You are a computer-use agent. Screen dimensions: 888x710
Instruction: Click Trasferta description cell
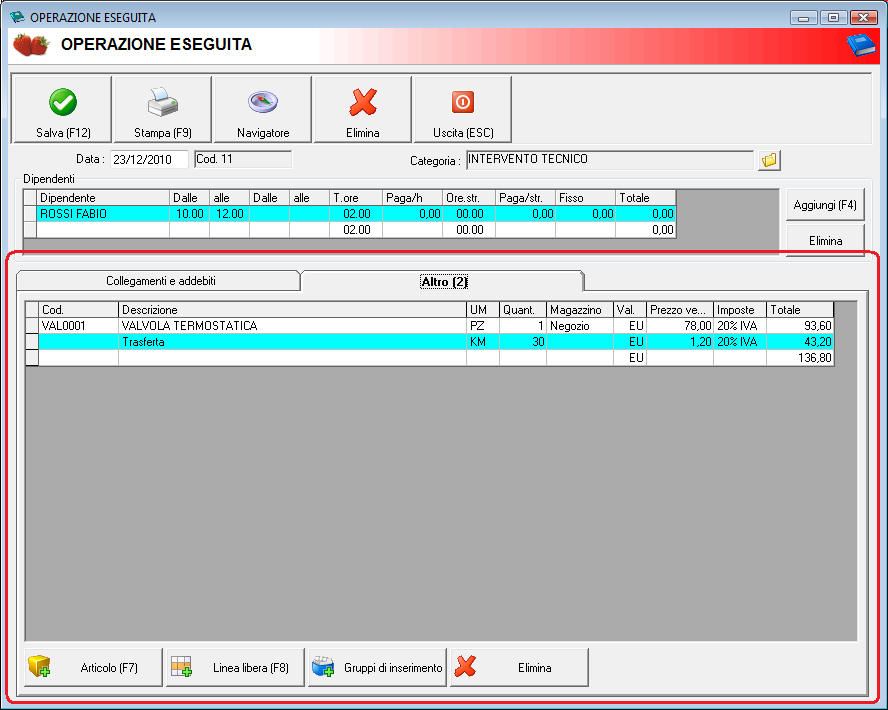(x=292, y=341)
